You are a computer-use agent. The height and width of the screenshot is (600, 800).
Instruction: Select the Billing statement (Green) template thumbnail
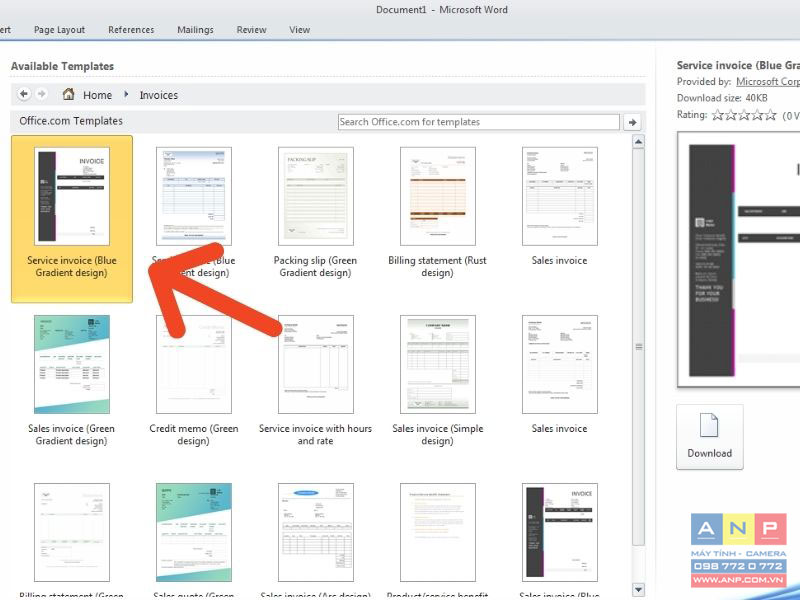pyautogui.click(x=72, y=532)
